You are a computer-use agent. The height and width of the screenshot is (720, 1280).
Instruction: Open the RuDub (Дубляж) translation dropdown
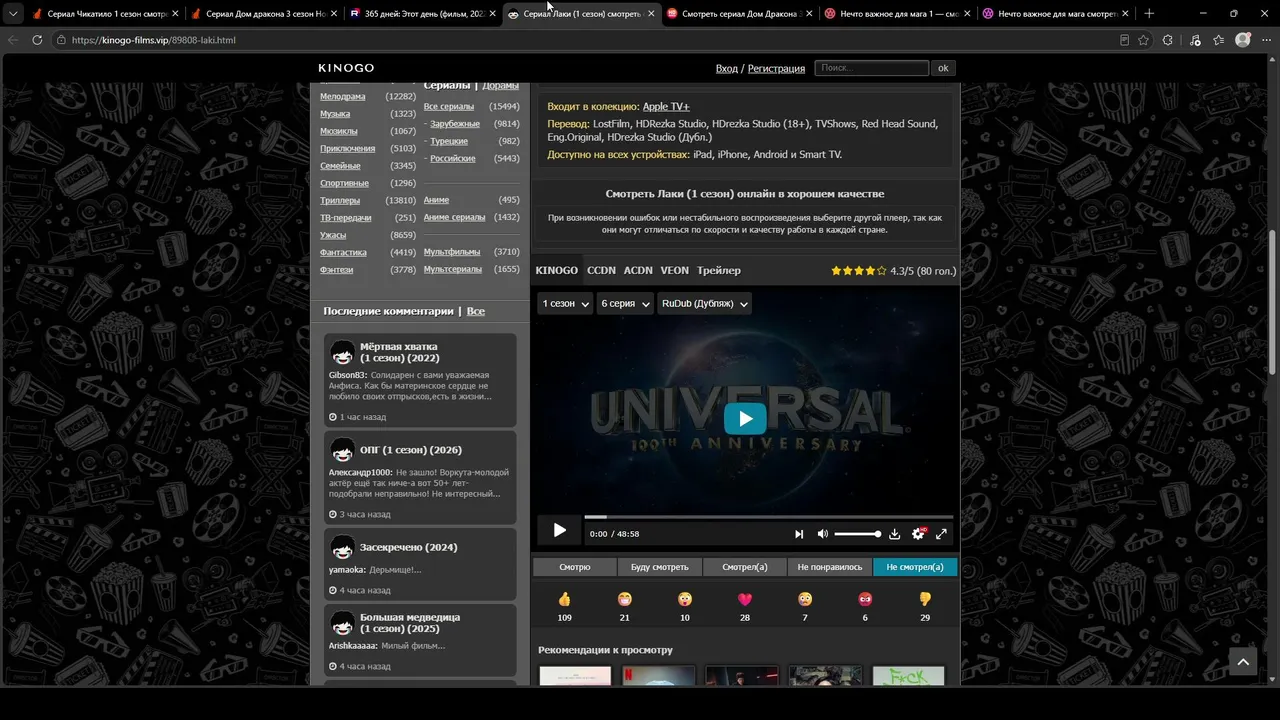704,304
